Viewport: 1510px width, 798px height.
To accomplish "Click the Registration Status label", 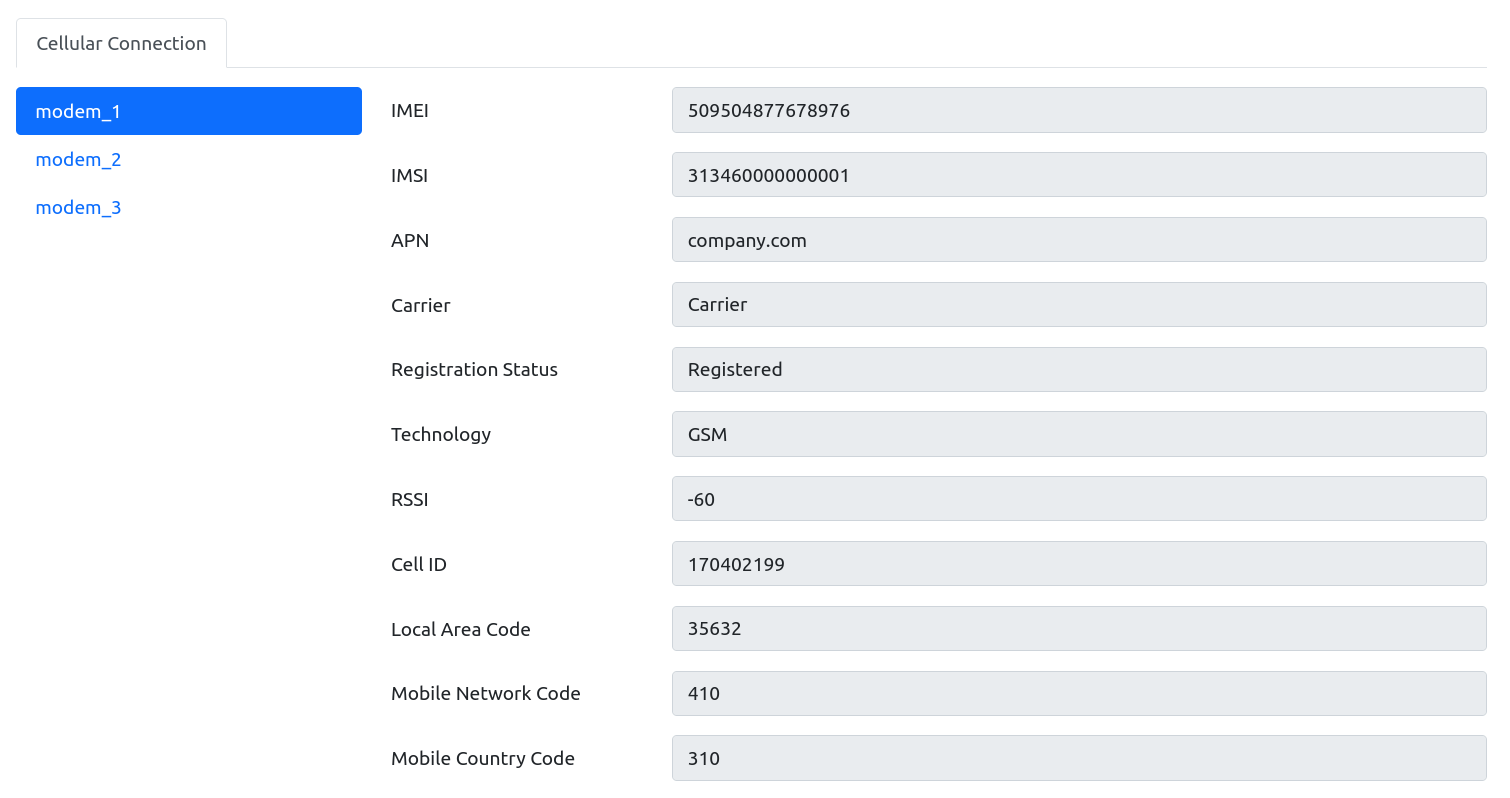I will click(x=474, y=369).
